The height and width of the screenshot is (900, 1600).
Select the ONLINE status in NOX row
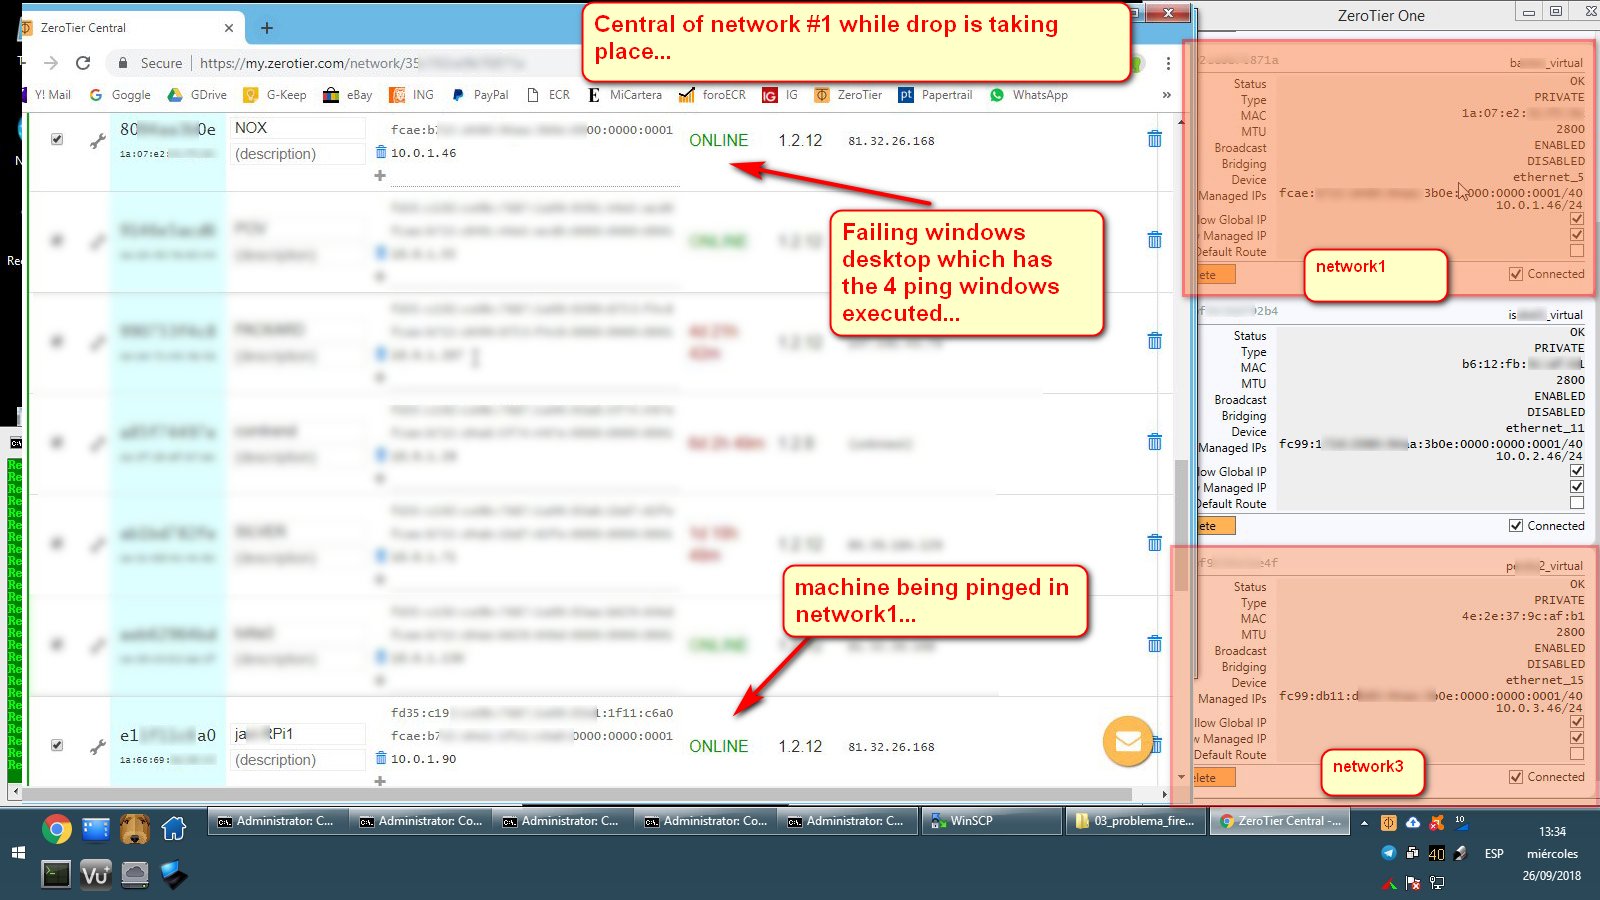point(718,141)
